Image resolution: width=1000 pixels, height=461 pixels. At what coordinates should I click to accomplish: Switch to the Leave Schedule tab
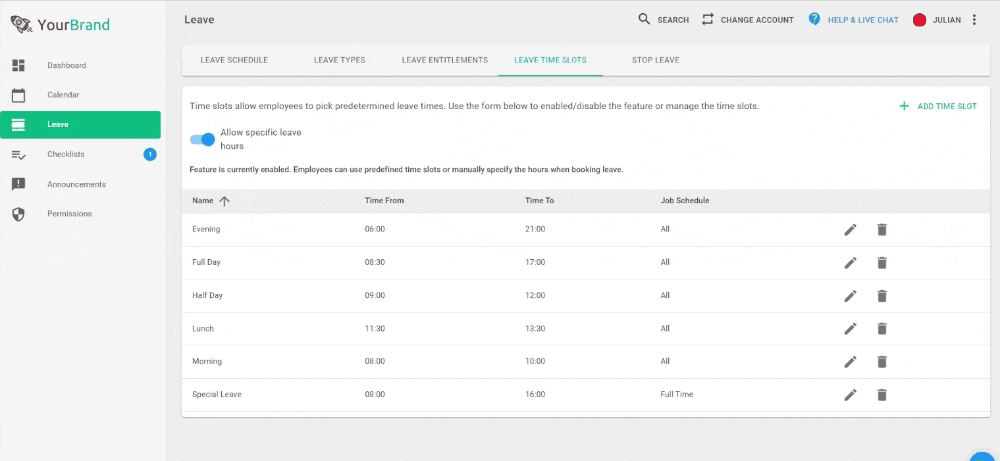point(234,60)
